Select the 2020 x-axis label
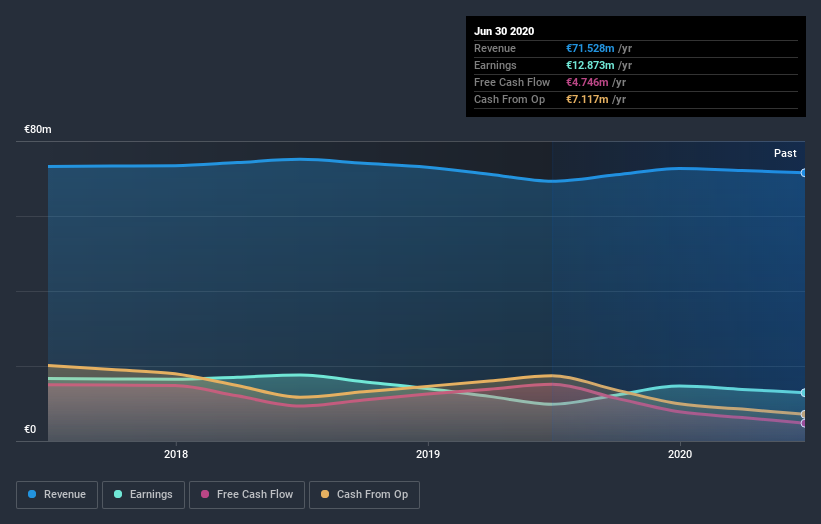This screenshot has width=821, height=524. 680,454
